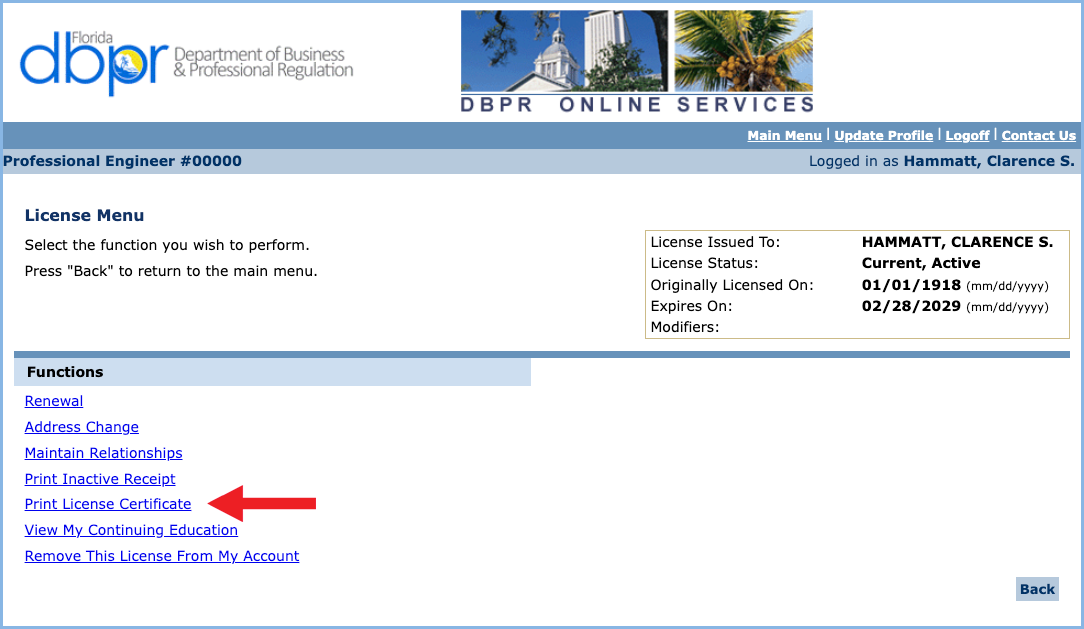Open the Main Menu link
The image size is (1084, 629).
click(784, 135)
